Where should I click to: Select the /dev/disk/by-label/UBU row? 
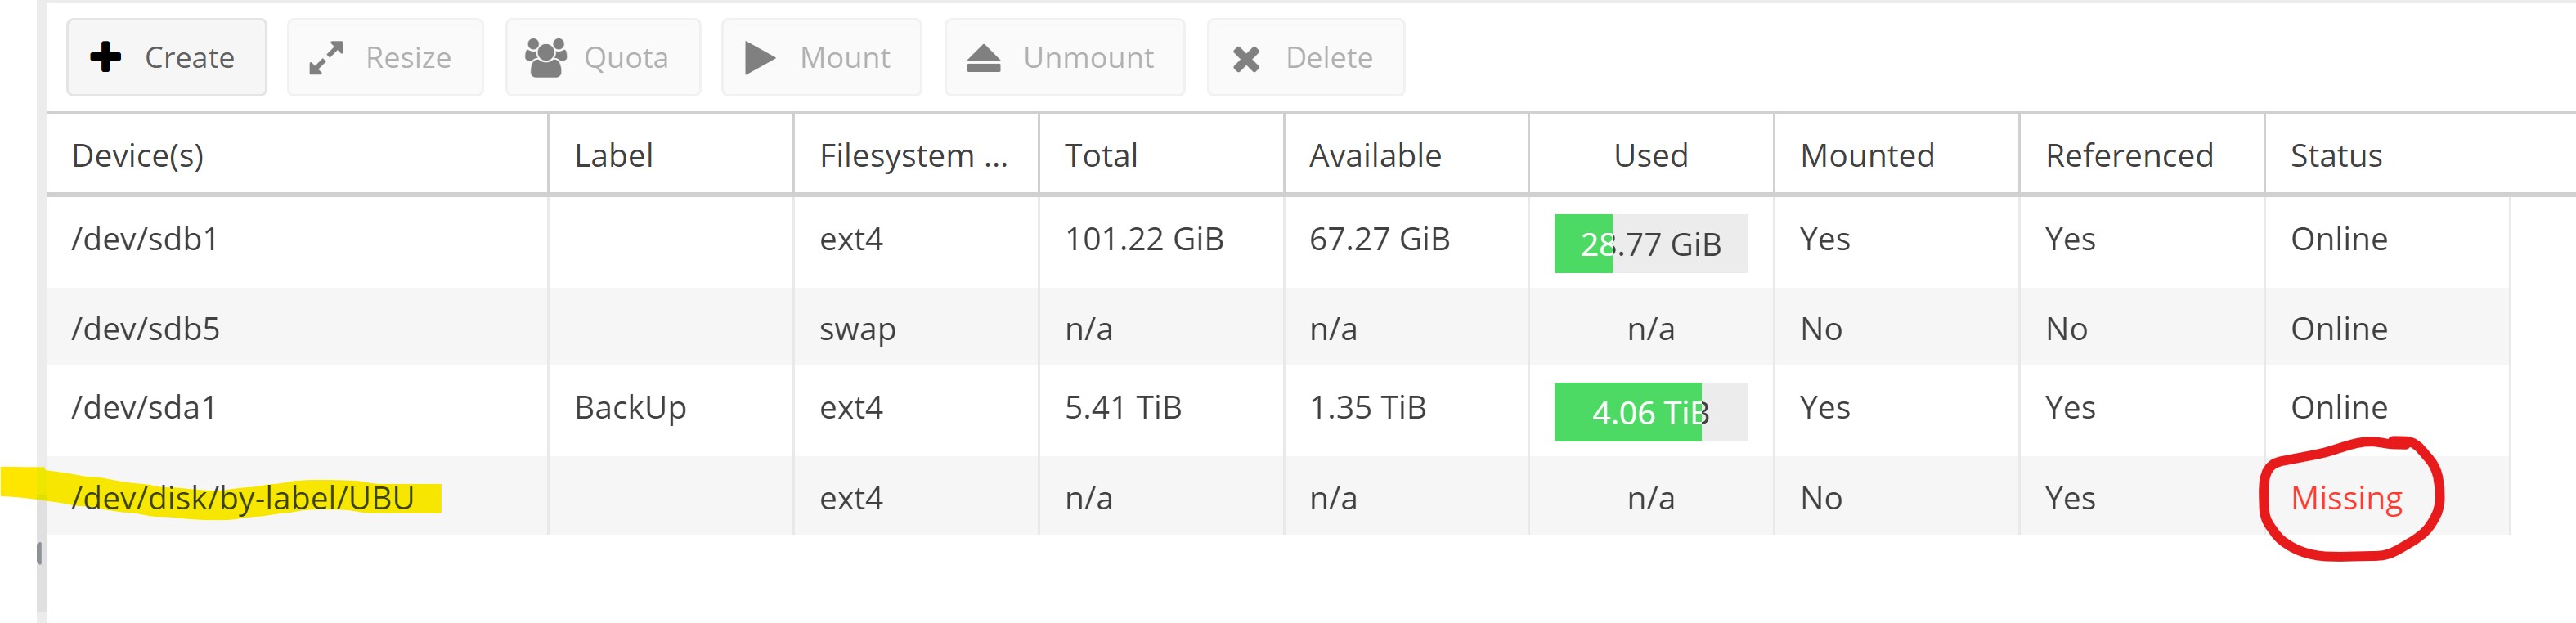click(1278, 497)
